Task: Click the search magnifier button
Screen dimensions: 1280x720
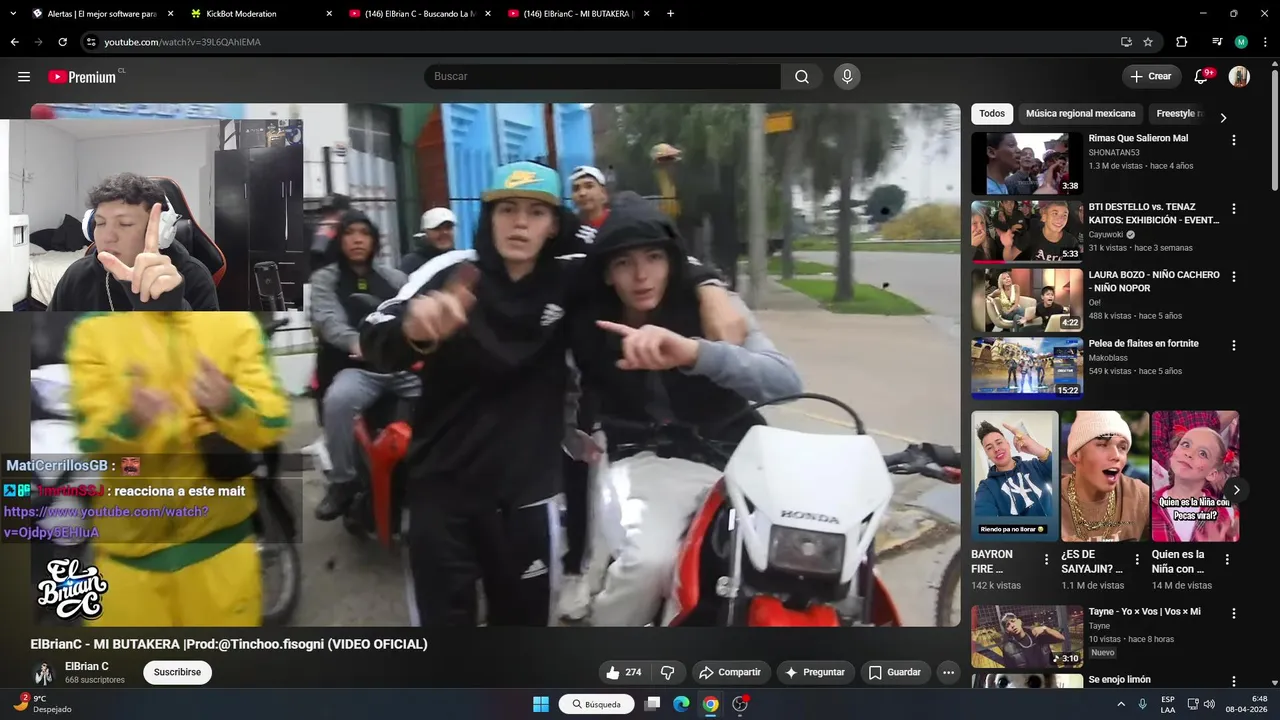Action: tap(802, 77)
